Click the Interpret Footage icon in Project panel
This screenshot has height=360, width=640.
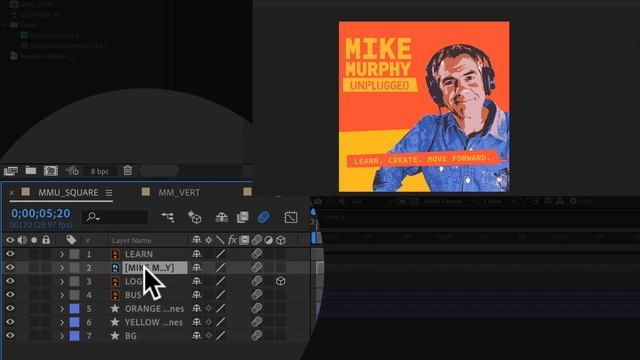11,171
